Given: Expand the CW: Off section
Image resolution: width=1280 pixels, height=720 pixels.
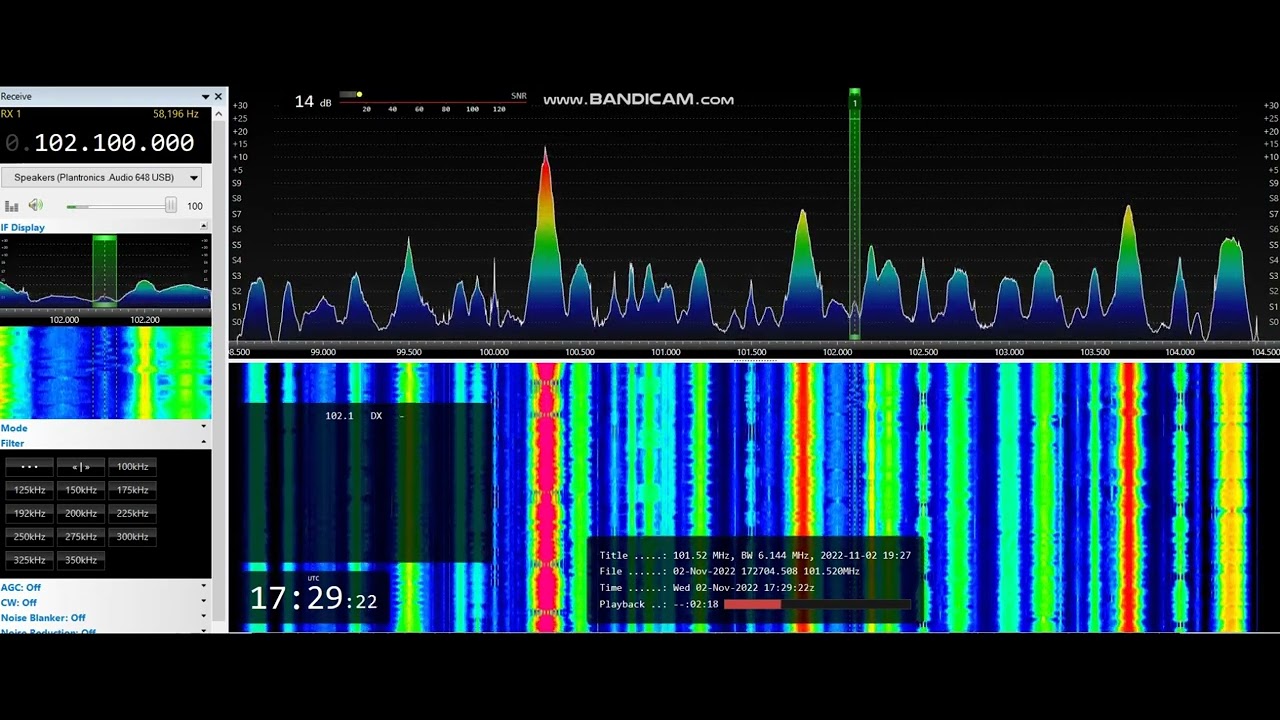Looking at the screenshot, I should (x=204, y=602).
